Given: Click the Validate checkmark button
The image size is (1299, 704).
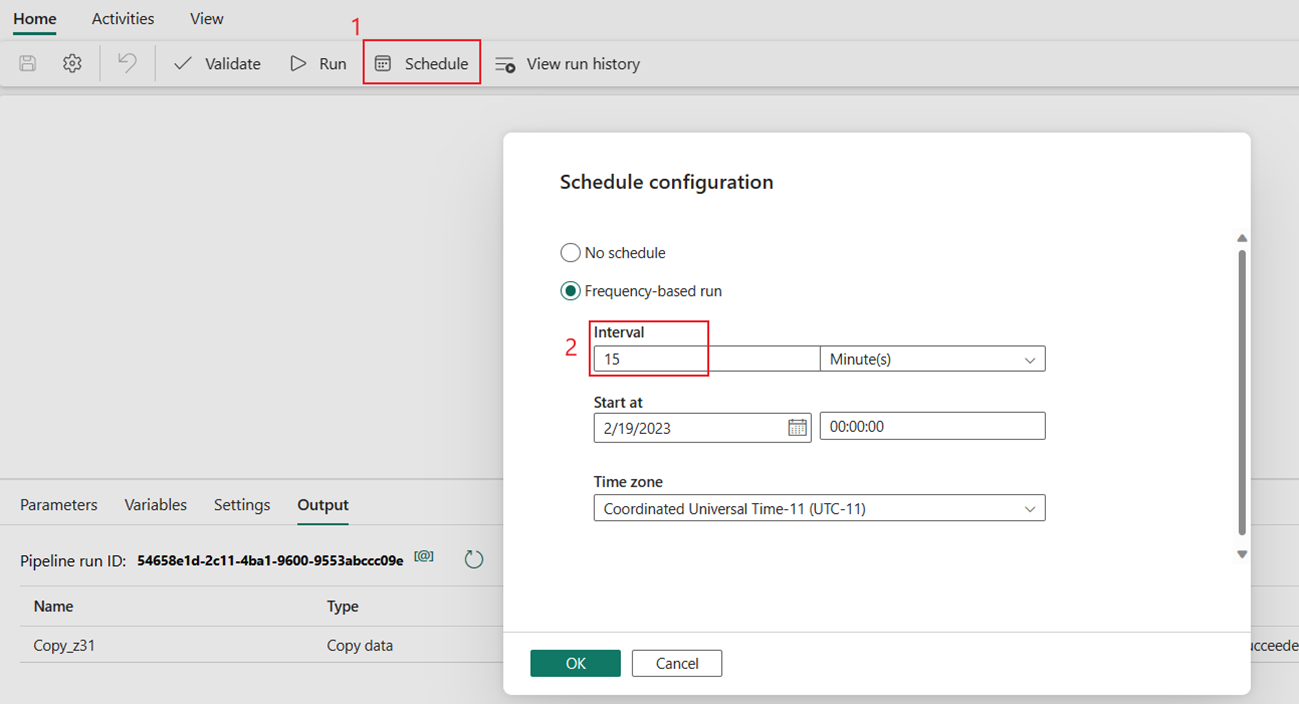Looking at the screenshot, I should 217,64.
